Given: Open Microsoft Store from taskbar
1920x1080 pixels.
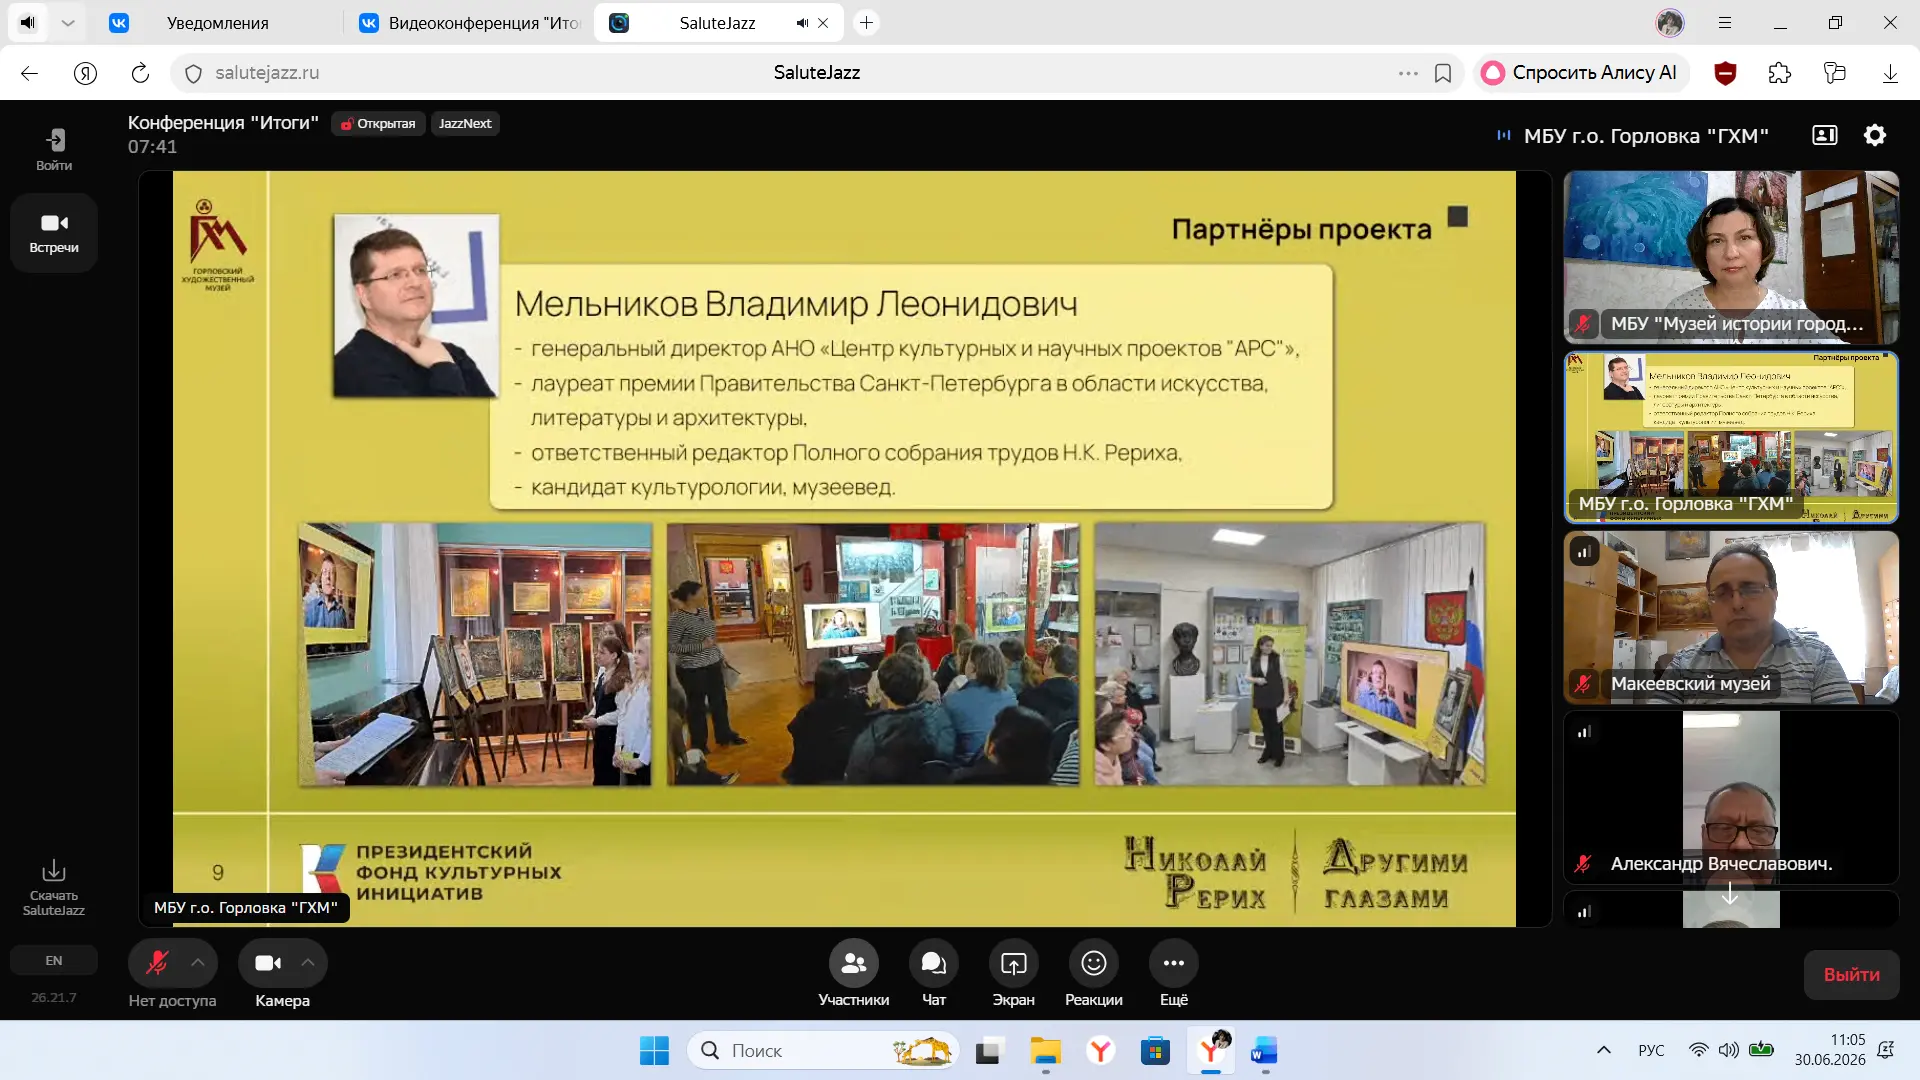Looking at the screenshot, I should (x=1155, y=1051).
